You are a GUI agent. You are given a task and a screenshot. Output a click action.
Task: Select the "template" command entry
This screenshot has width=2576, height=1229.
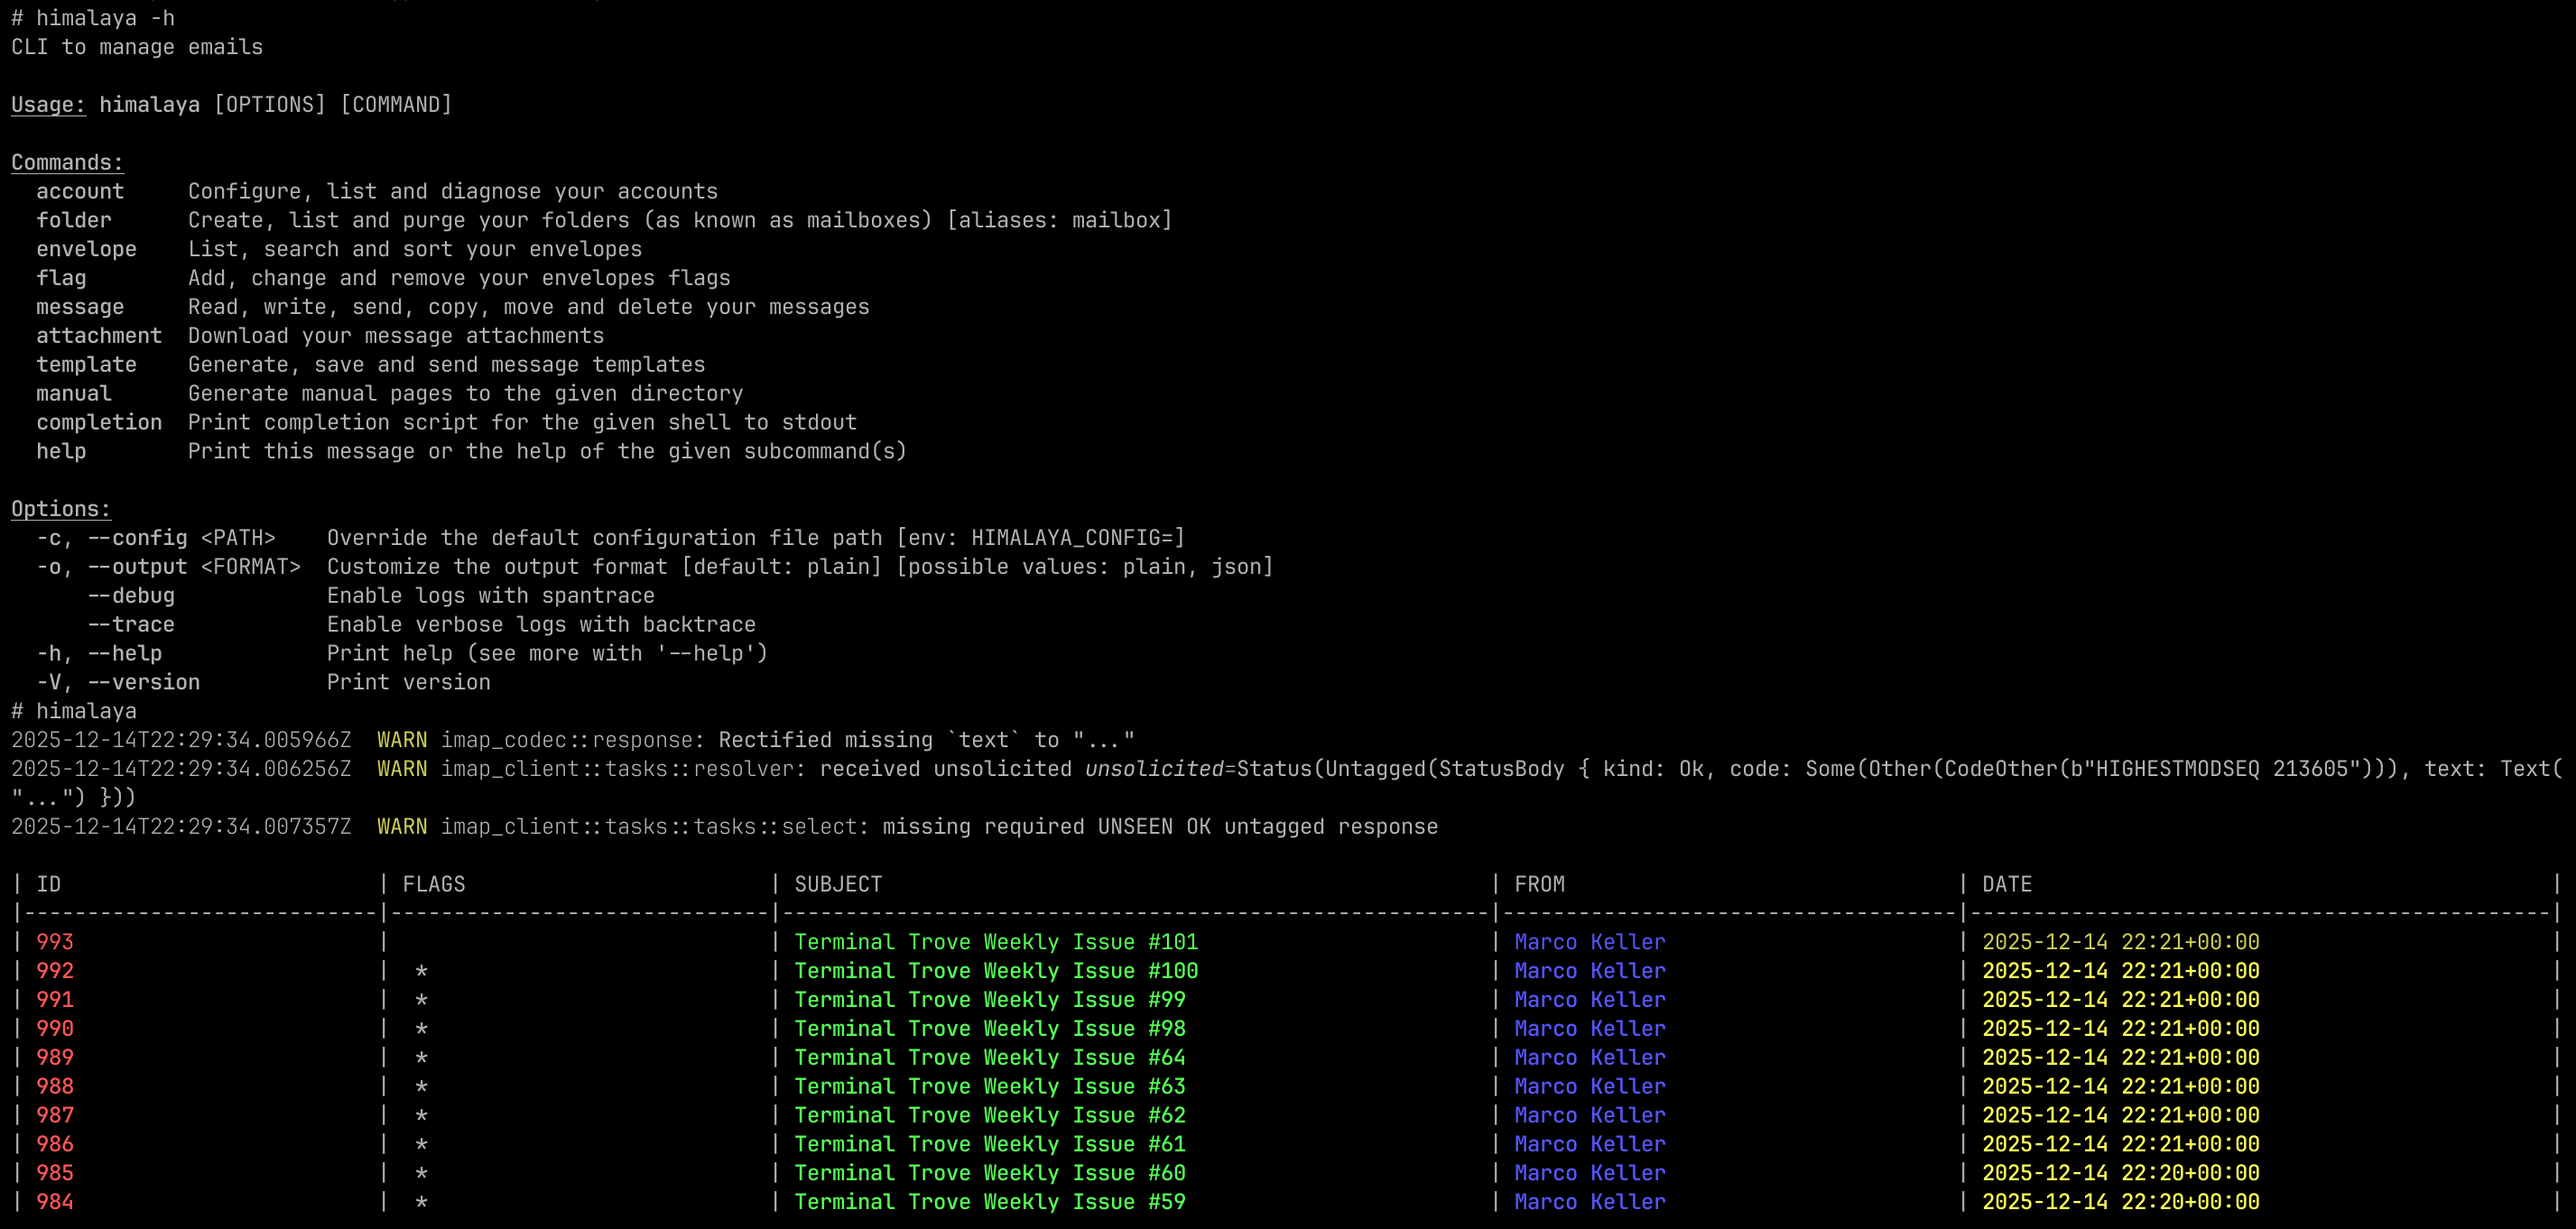tap(86, 364)
